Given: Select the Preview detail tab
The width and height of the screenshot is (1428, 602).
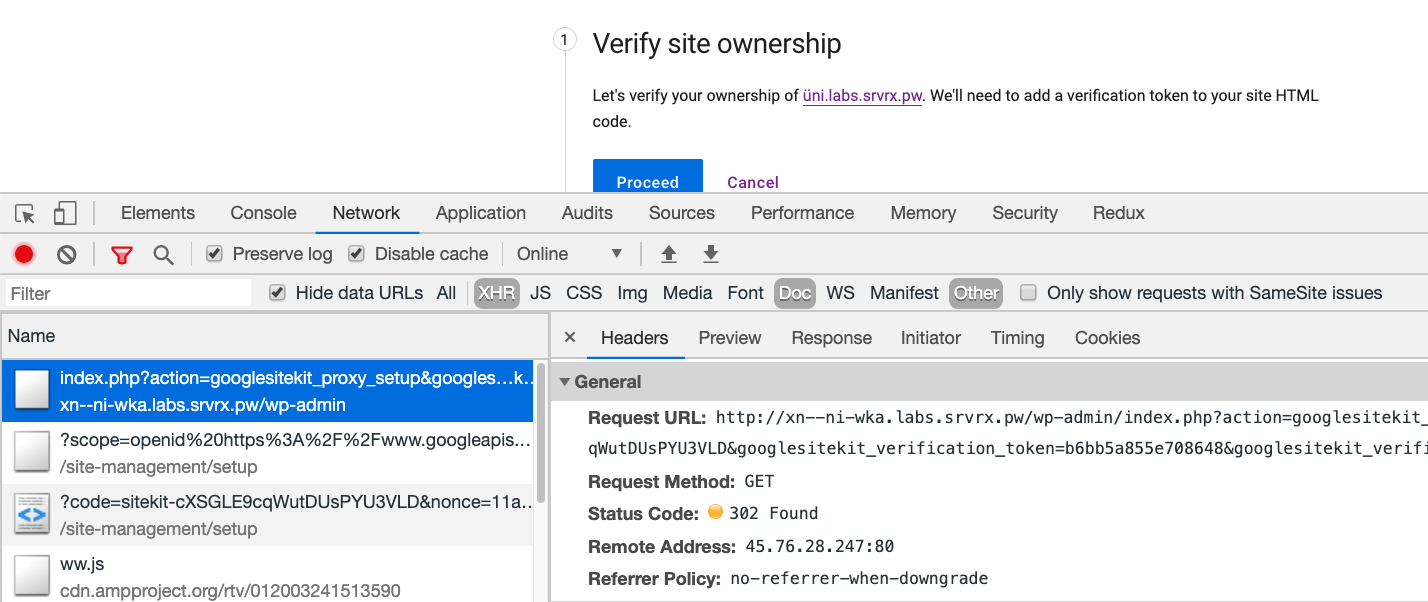Looking at the screenshot, I should pyautogui.click(x=730, y=338).
